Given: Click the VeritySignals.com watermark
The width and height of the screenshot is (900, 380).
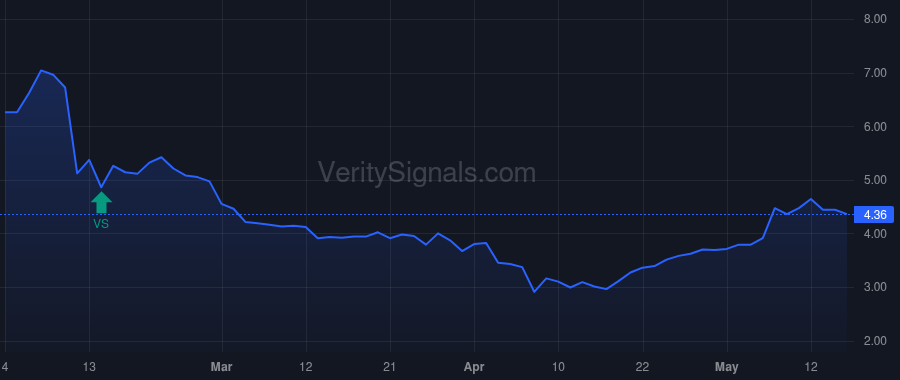Looking at the screenshot, I should (x=427, y=172).
